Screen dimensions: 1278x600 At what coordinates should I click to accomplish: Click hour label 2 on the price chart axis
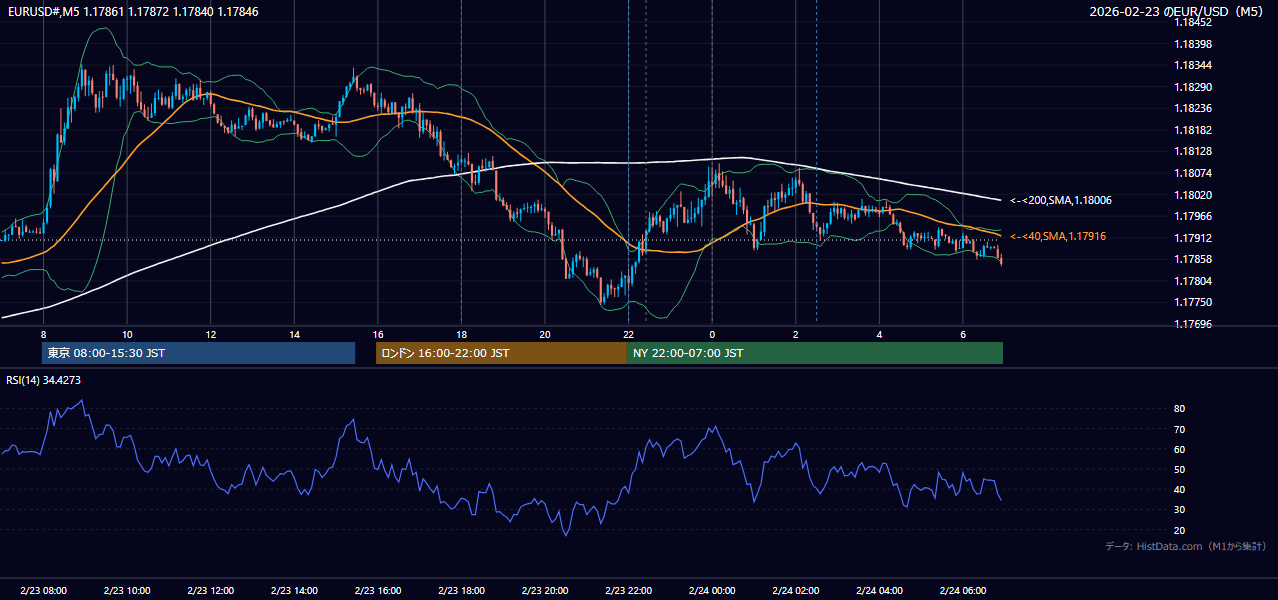tap(795, 334)
